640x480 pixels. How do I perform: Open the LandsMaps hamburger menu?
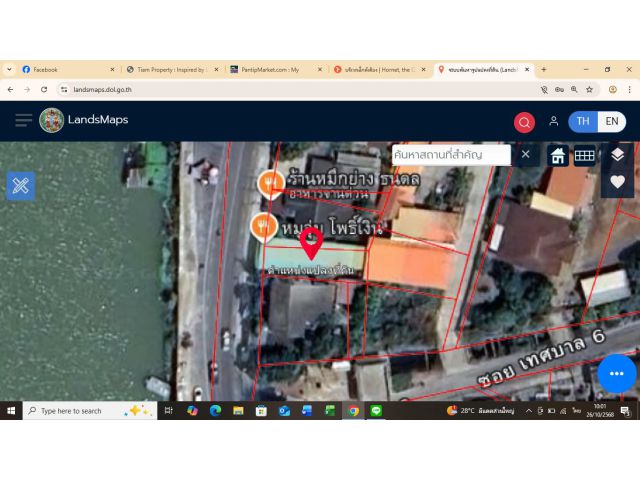coord(24,120)
